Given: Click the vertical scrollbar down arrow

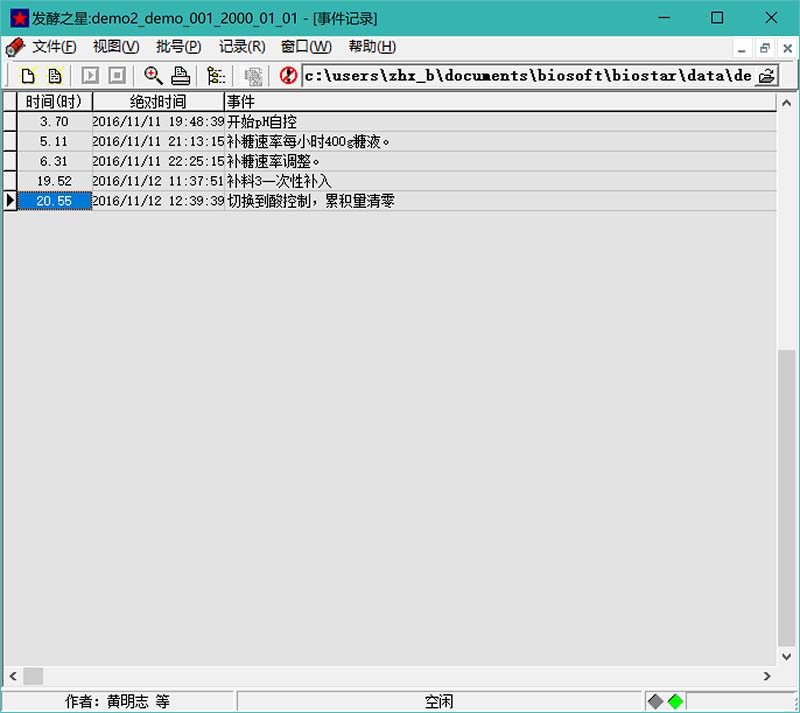Looking at the screenshot, I should pos(788,656).
